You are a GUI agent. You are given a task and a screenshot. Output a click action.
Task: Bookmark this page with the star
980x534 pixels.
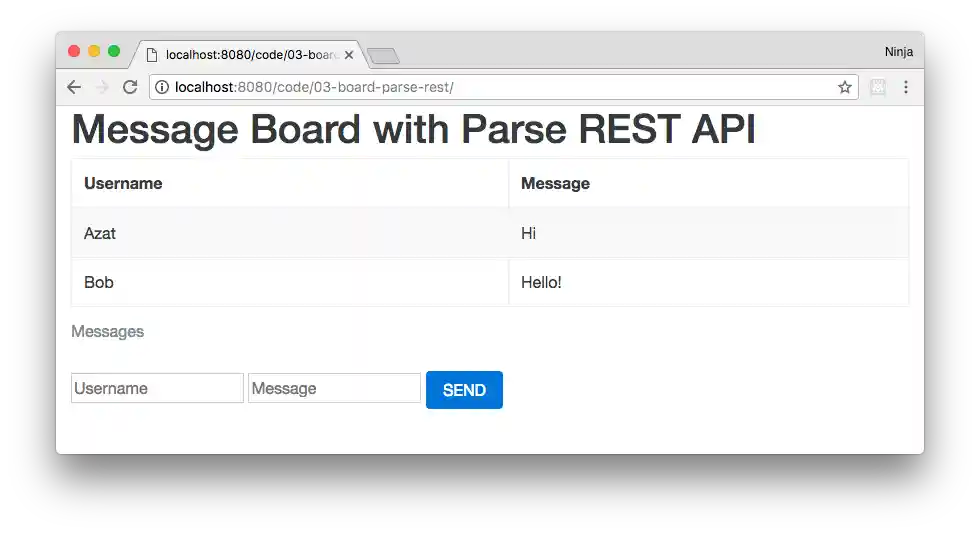pyautogui.click(x=845, y=87)
